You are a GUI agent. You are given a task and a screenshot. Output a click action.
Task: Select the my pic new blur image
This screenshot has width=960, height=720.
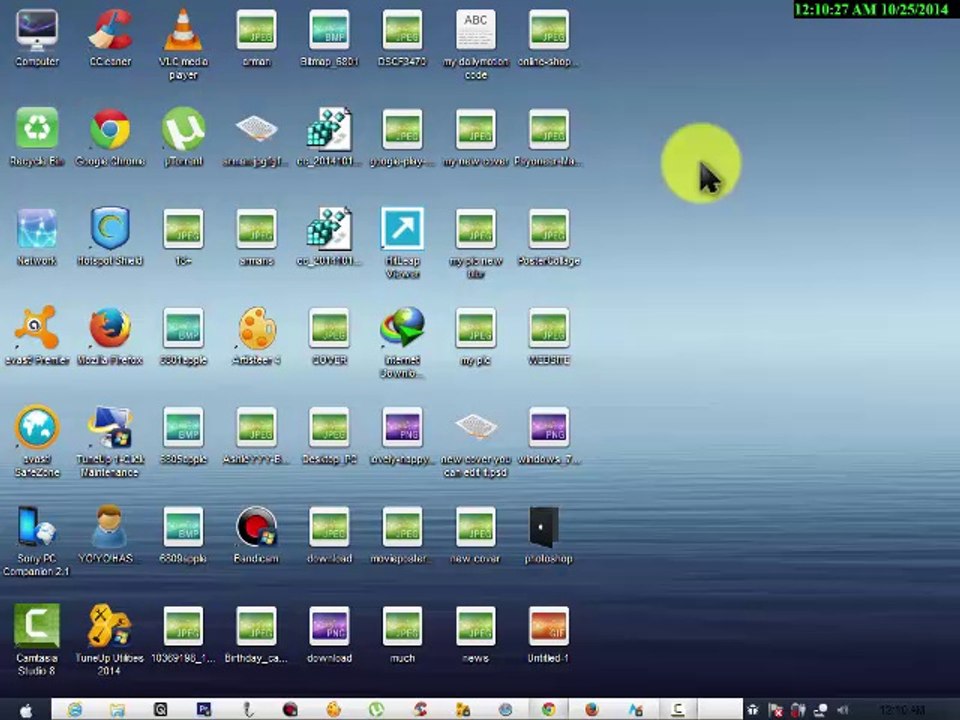pyautogui.click(x=476, y=243)
